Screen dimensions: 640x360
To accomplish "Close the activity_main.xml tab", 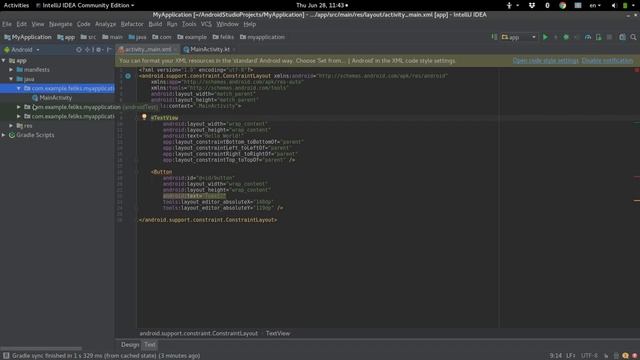I will coord(176,49).
